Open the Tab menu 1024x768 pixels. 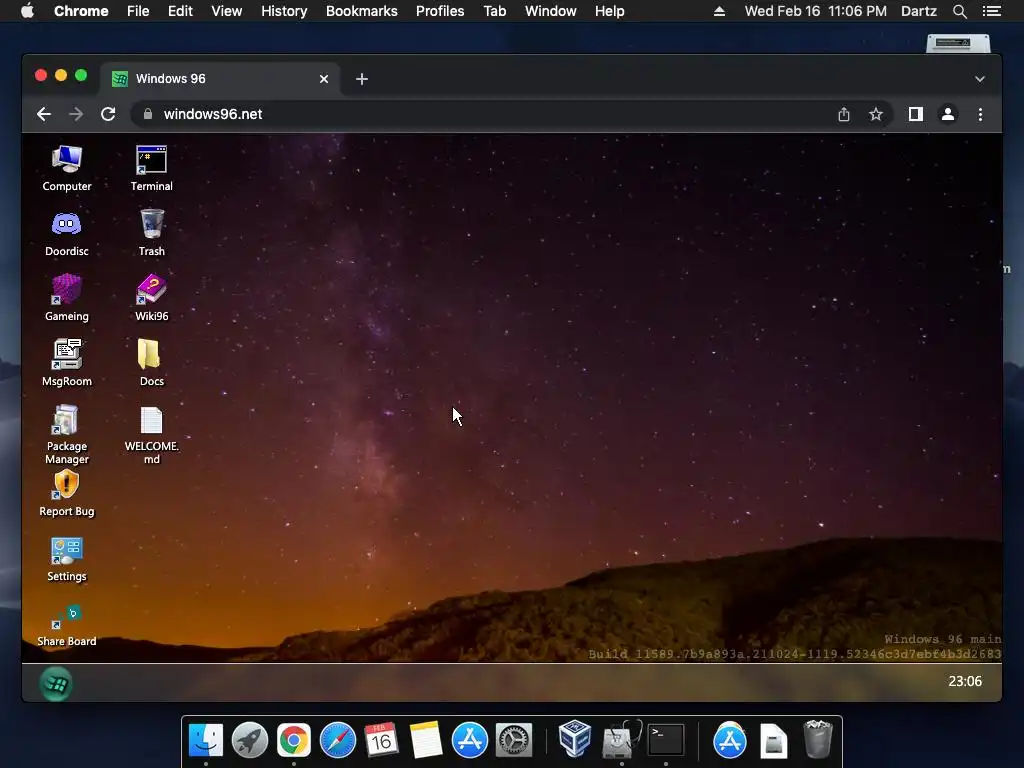[495, 11]
